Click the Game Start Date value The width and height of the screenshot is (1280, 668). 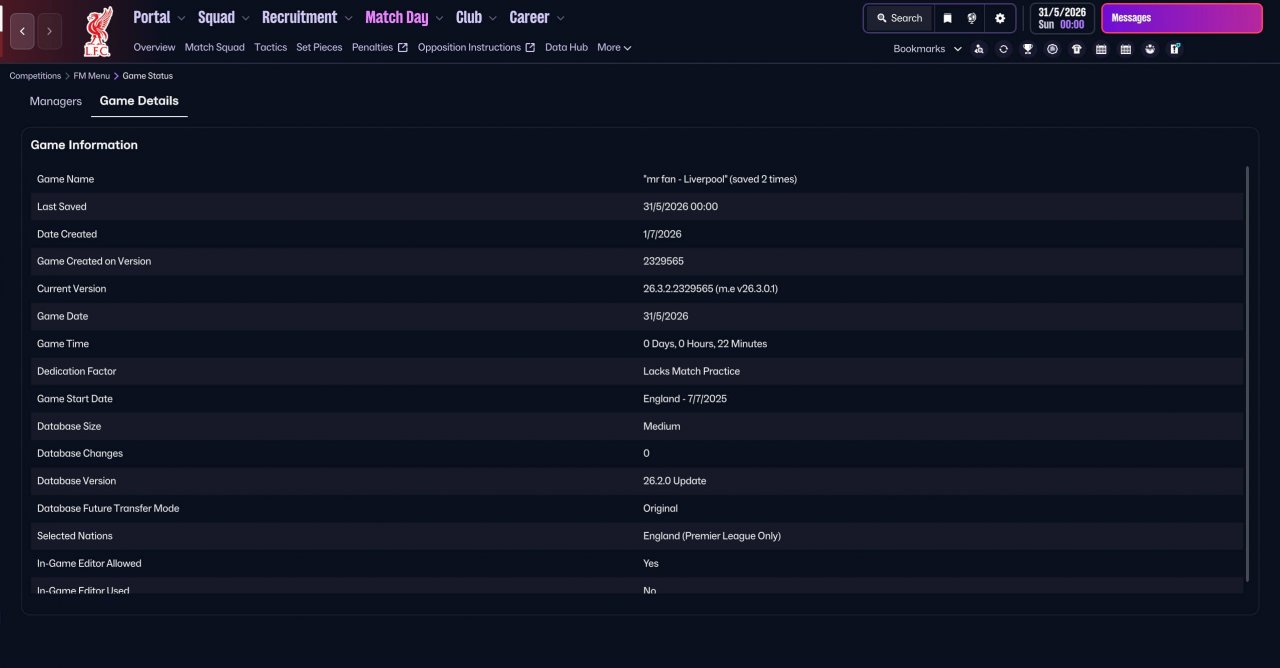coord(685,399)
